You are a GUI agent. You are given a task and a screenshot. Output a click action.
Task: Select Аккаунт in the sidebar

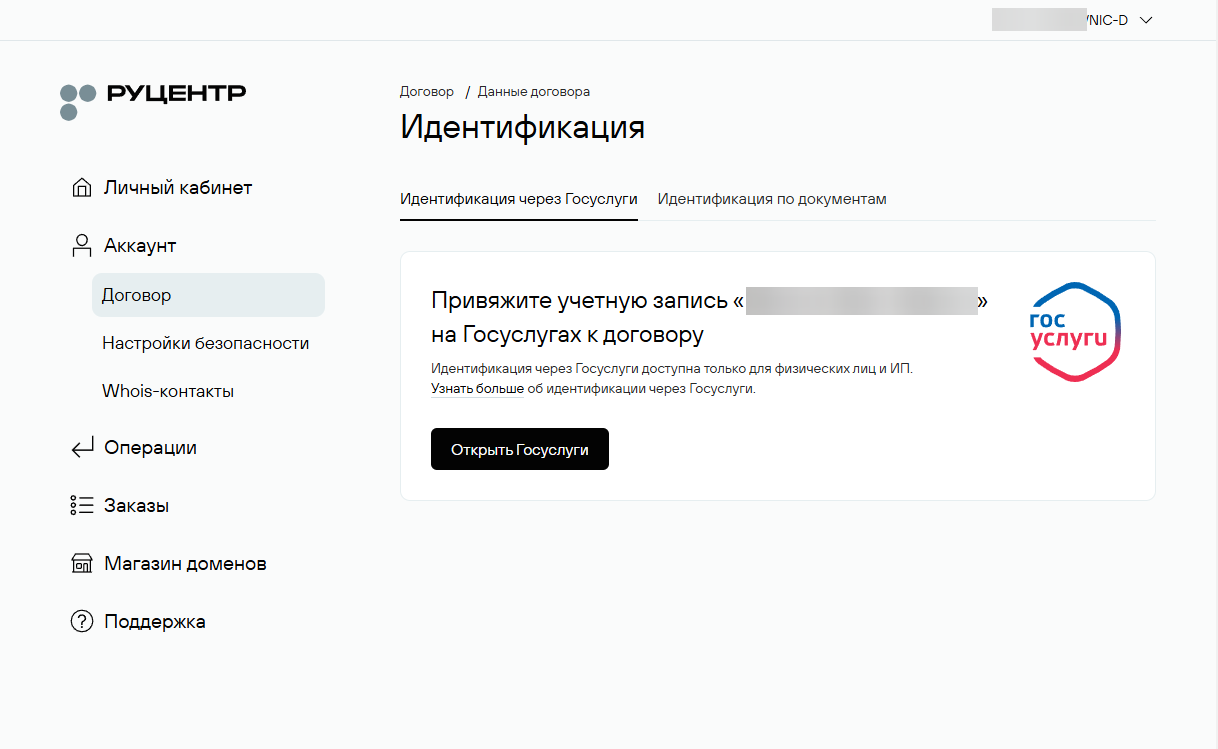tap(140, 246)
